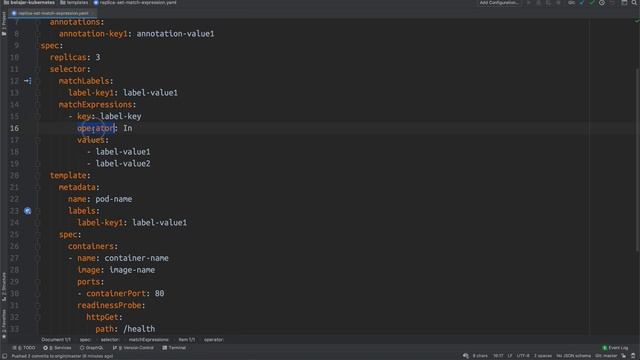Click belajar-kubernetes in navigation bar
Viewport: 640px width, 360px height.
pos(29,2)
